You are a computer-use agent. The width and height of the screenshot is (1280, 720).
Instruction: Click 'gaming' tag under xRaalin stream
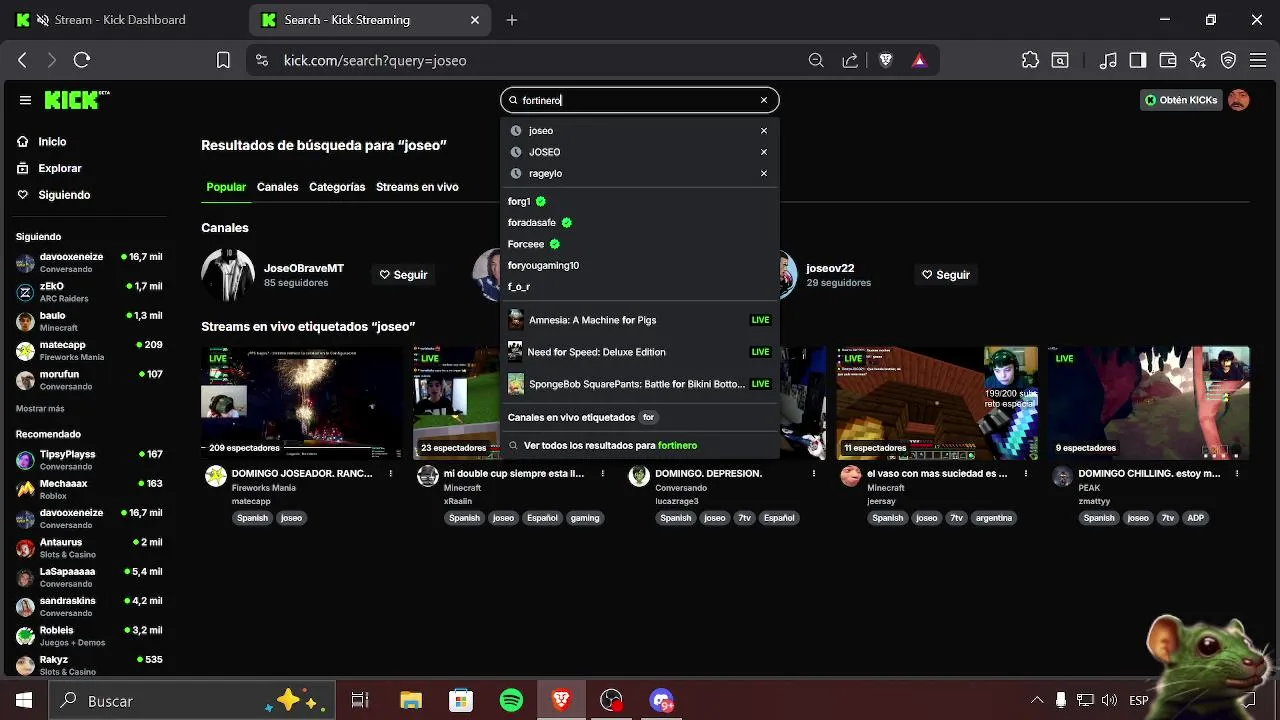click(x=585, y=518)
